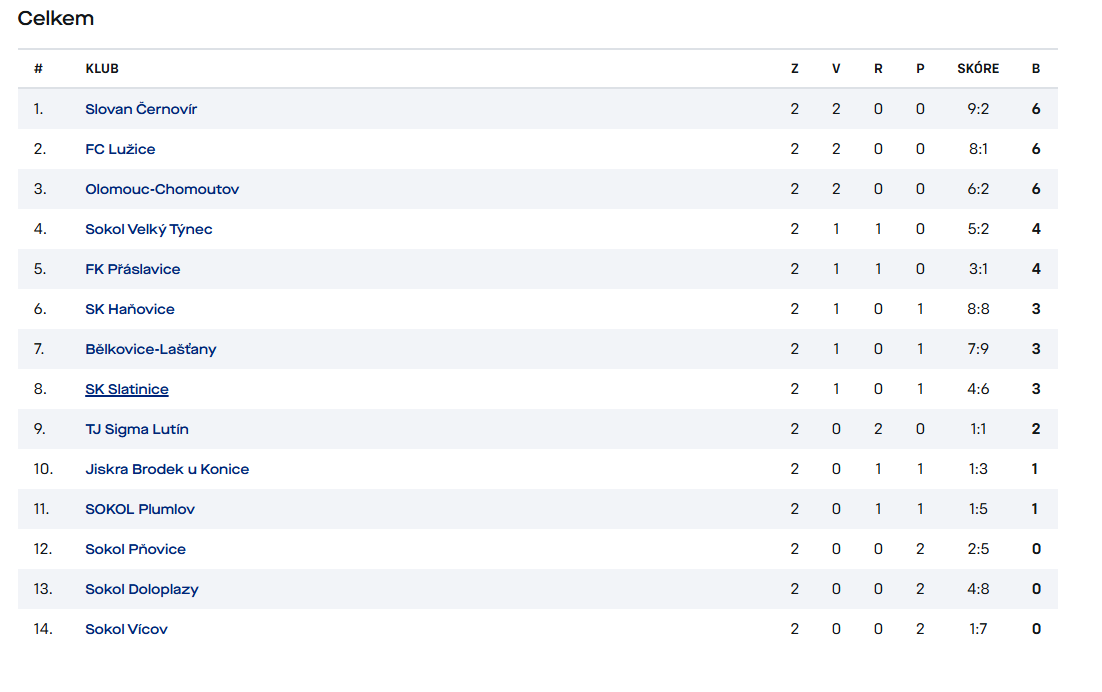1102x692 pixels.
Task: Click the FK Přáslavice team link
Action: coord(132,269)
